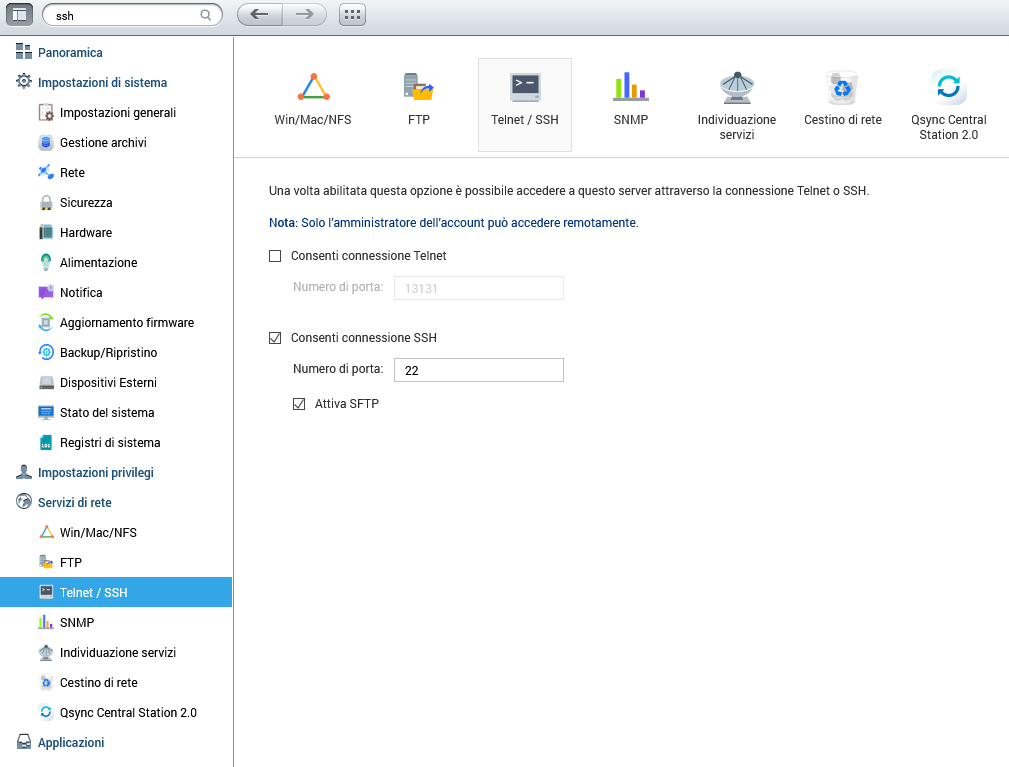Disable the Consenti connessione SSH checkbox
Image resolution: width=1009 pixels, height=767 pixels.
pyautogui.click(x=276, y=338)
